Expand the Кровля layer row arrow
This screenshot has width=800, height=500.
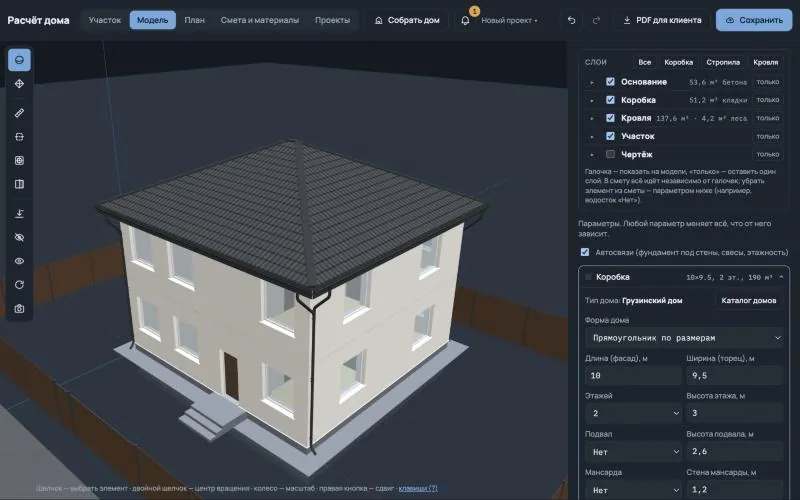click(x=592, y=118)
